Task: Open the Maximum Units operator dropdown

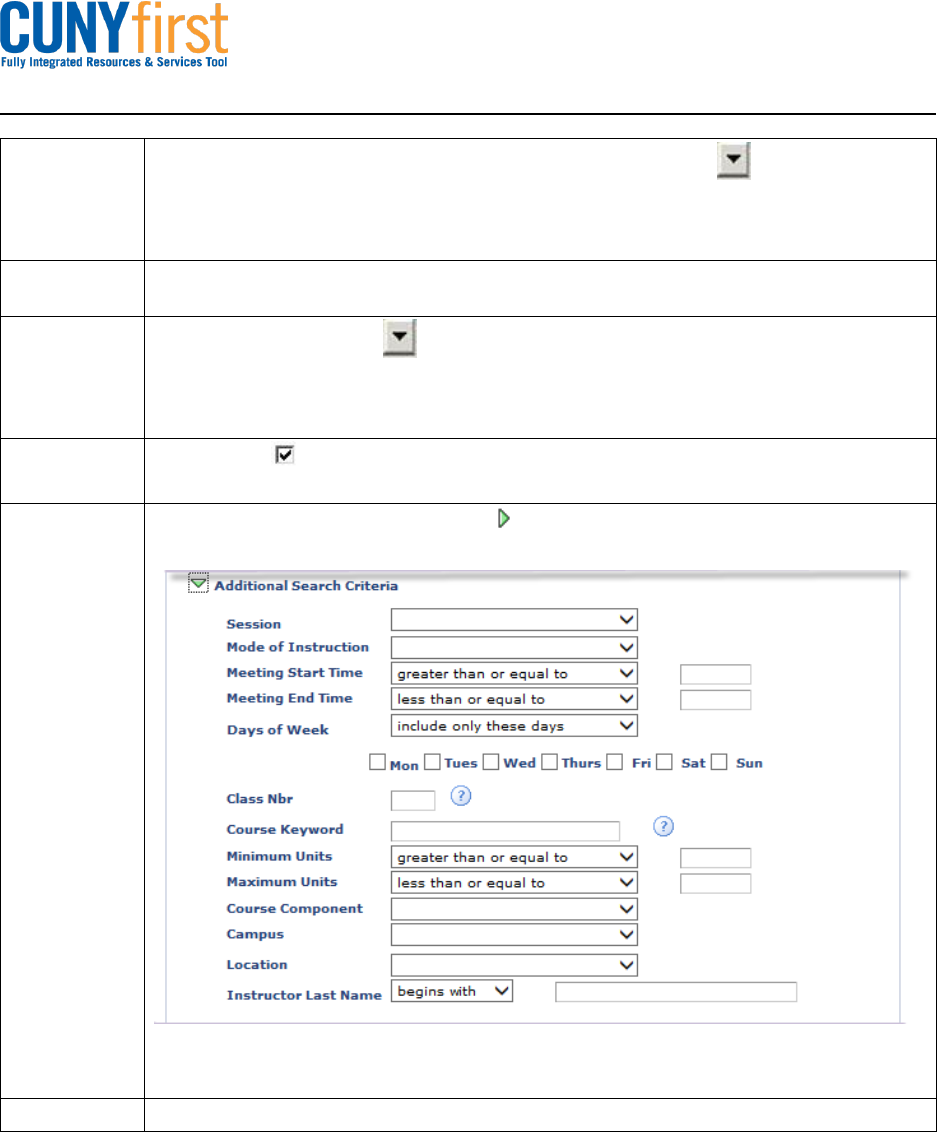Action: click(x=514, y=882)
